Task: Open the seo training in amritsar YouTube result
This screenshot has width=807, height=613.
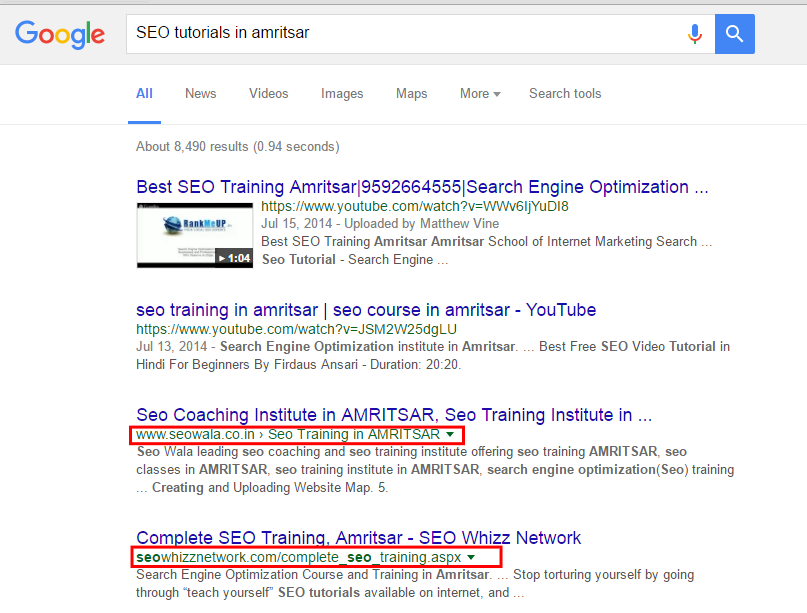Action: coord(366,310)
